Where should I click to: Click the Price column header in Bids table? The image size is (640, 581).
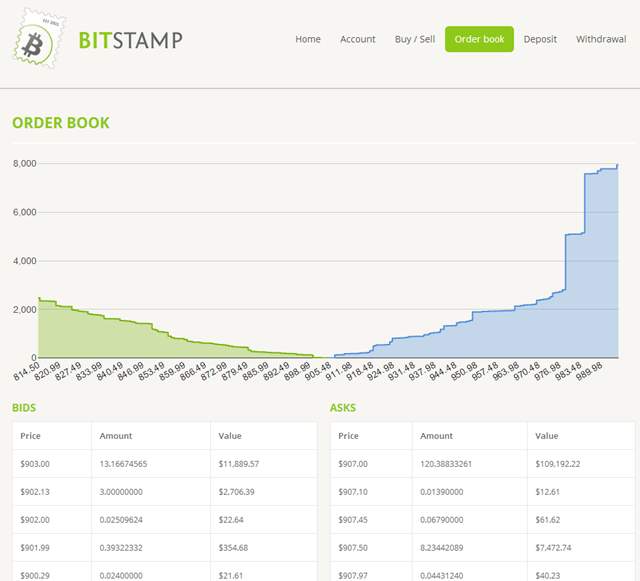[x=33, y=436]
